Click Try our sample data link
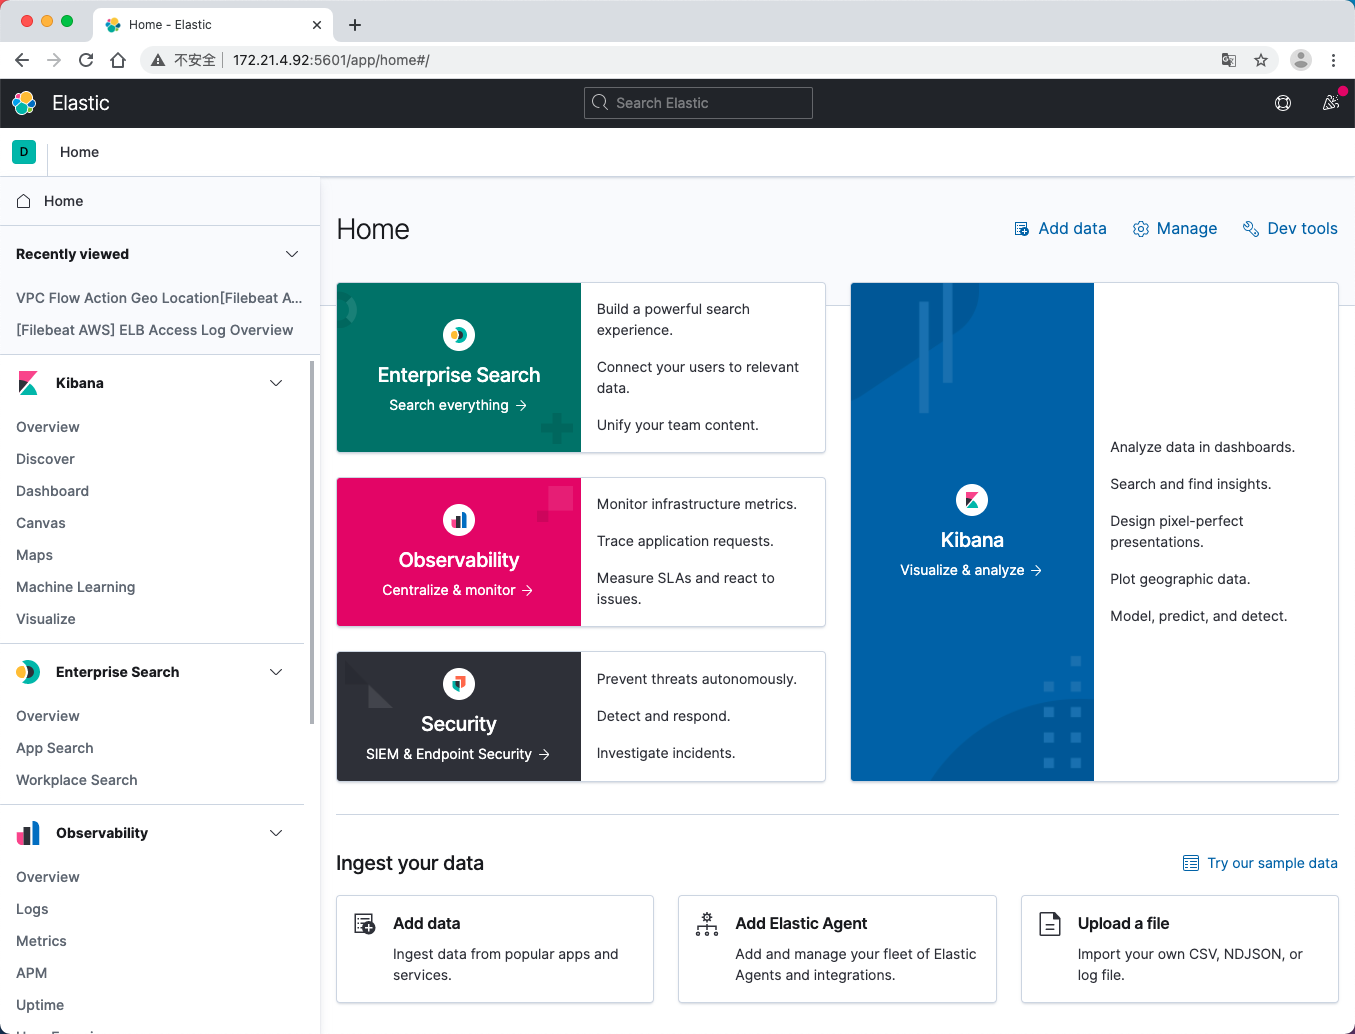Viewport: 1355px width, 1034px height. pyautogui.click(x=1260, y=863)
